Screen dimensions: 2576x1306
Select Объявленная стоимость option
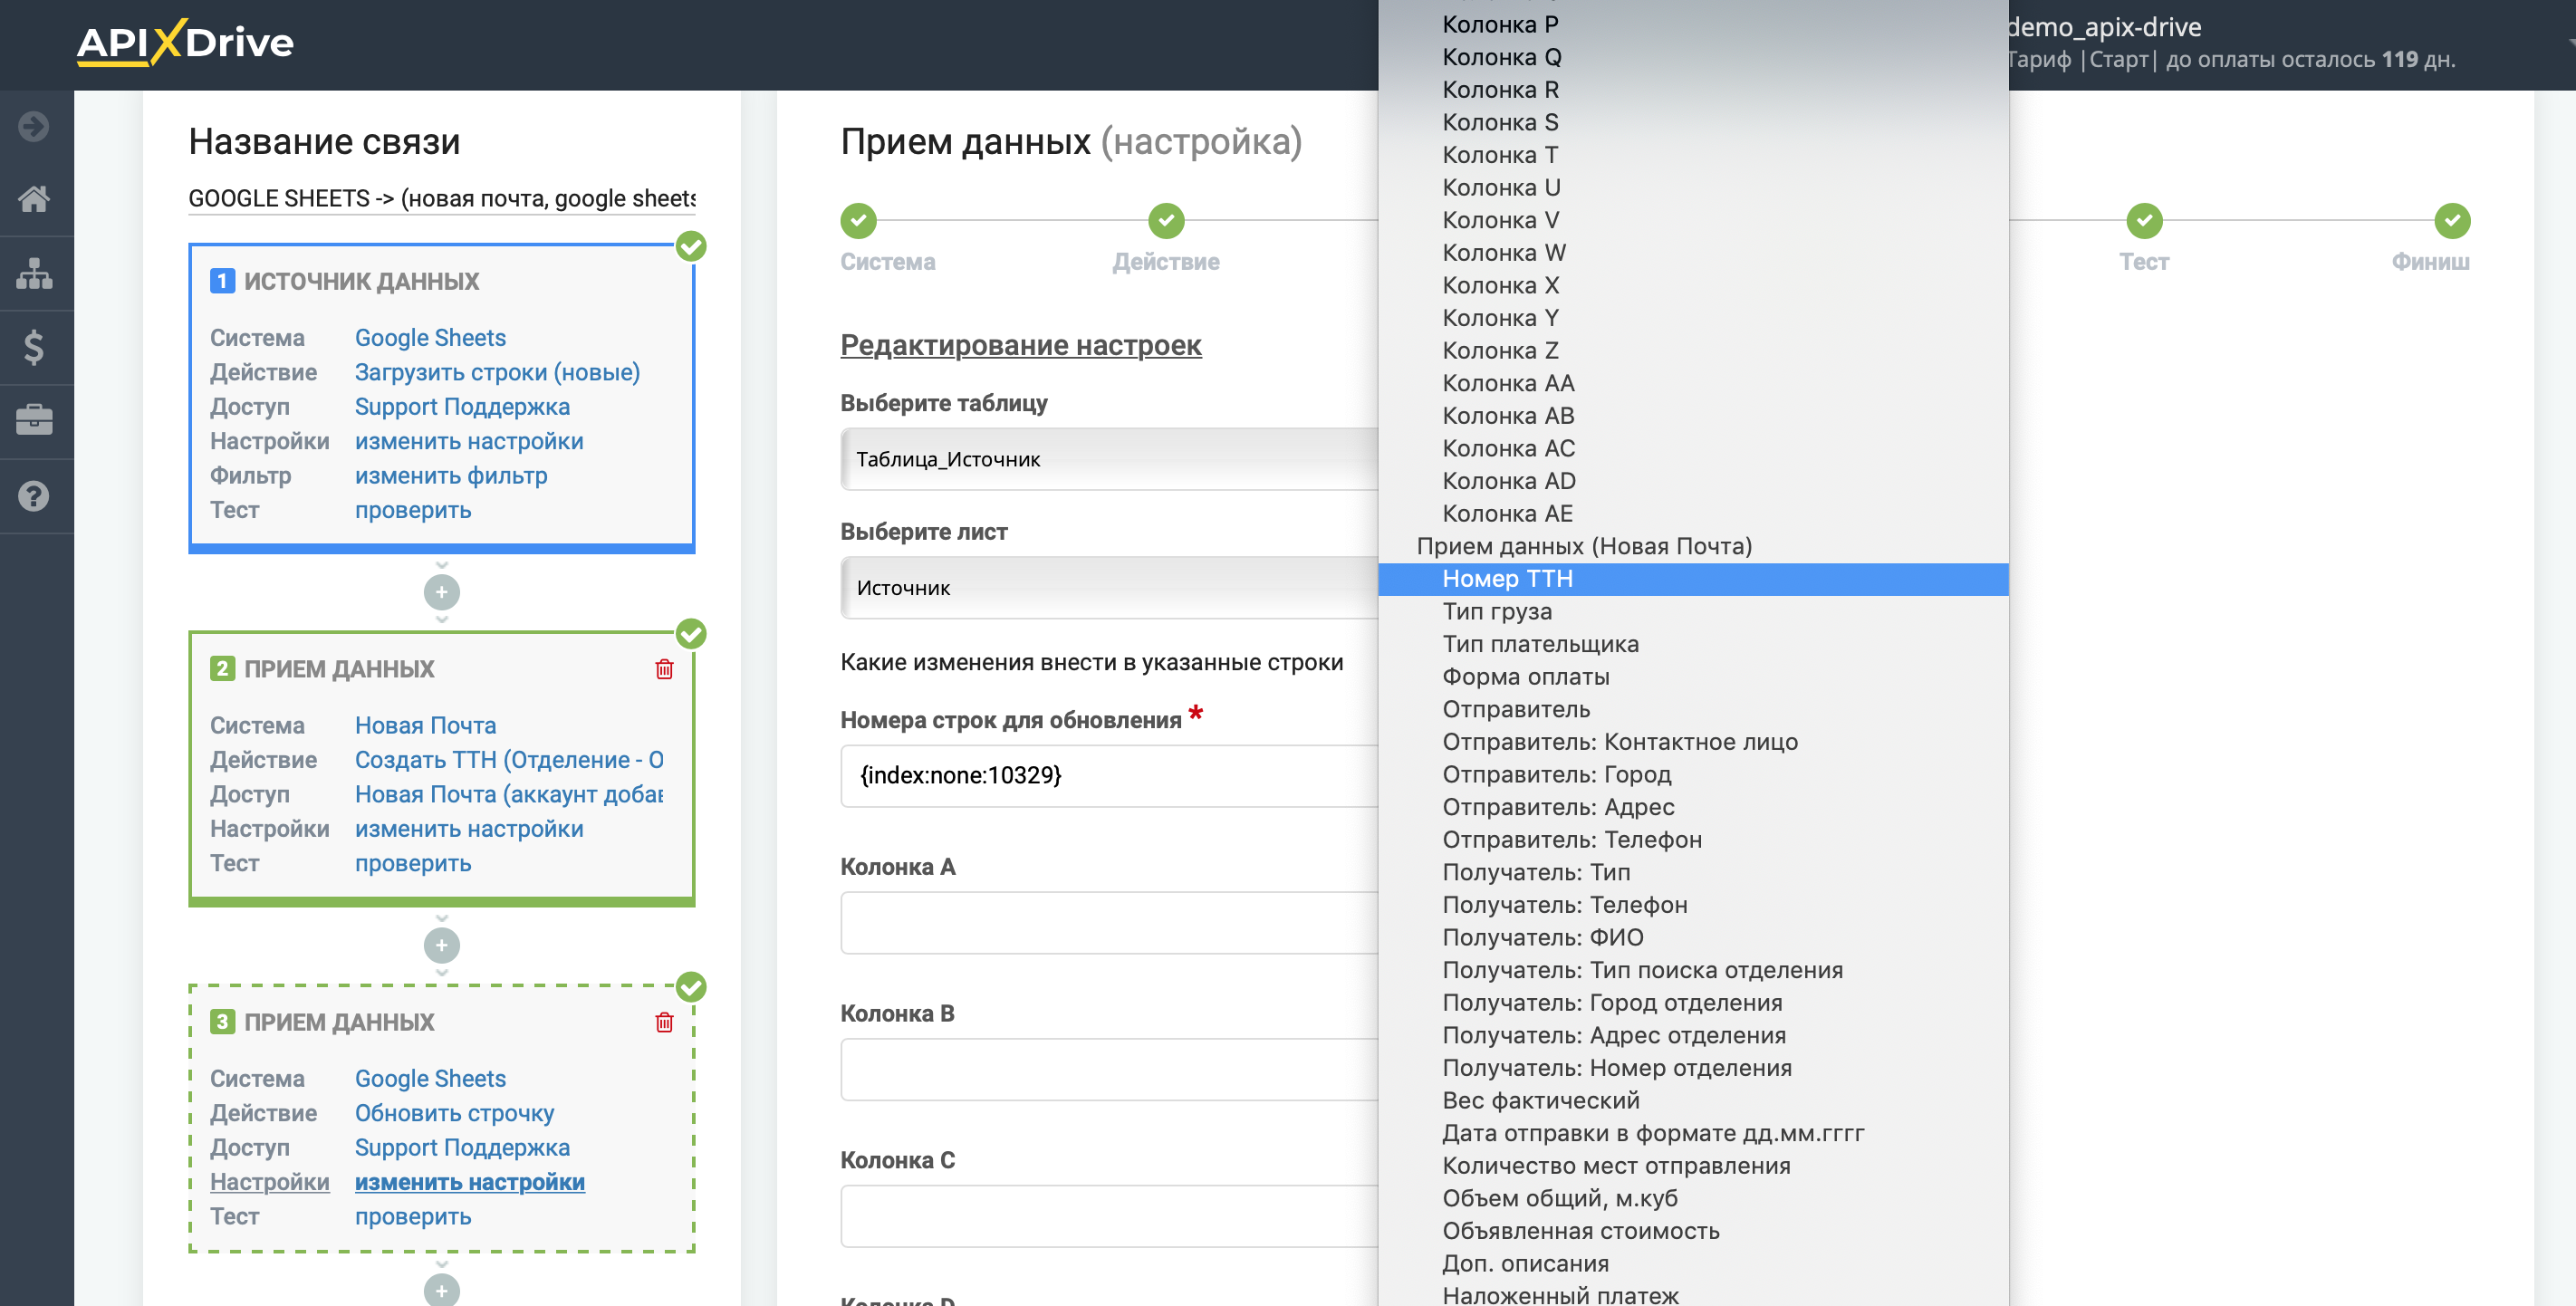(1693, 1231)
